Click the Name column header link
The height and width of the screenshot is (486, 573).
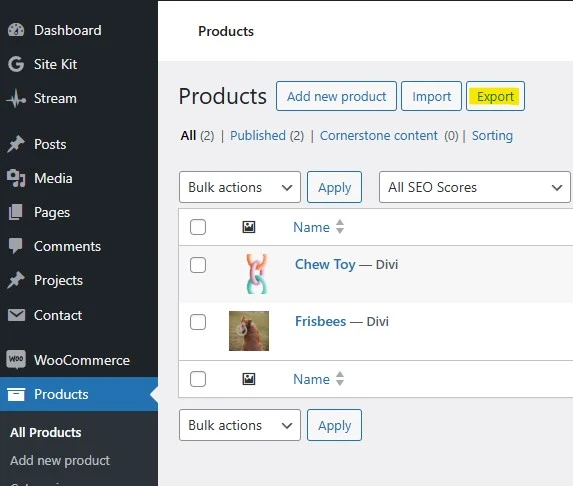[311, 227]
